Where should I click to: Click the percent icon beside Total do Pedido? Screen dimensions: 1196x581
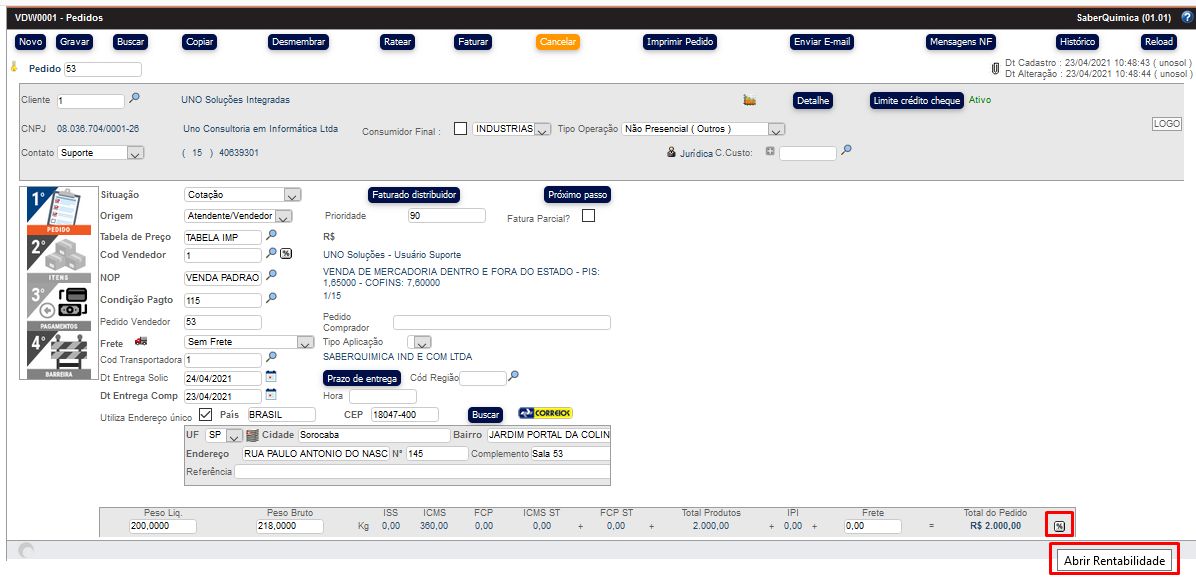(1060, 526)
